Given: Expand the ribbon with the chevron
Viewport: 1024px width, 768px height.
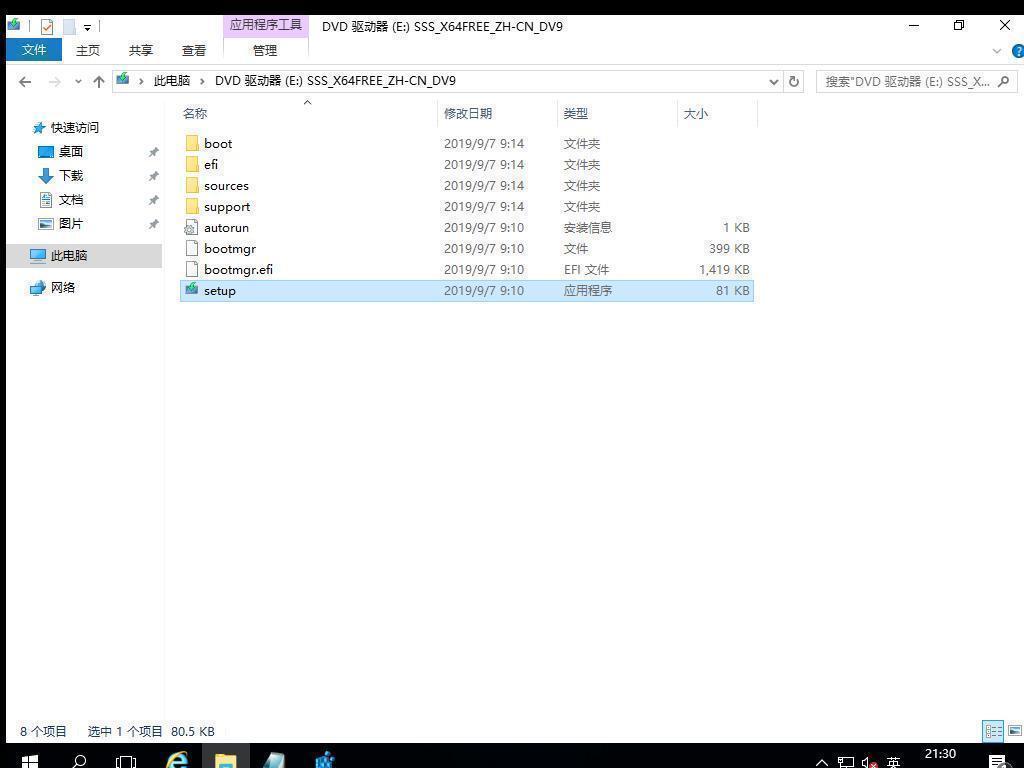Looking at the screenshot, I should click(x=997, y=51).
